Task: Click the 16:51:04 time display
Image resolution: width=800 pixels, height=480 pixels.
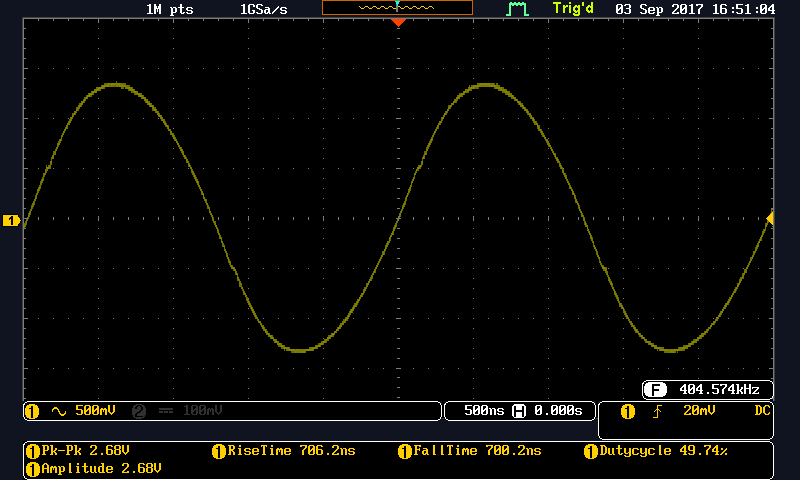Action: click(x=743, y=9)
